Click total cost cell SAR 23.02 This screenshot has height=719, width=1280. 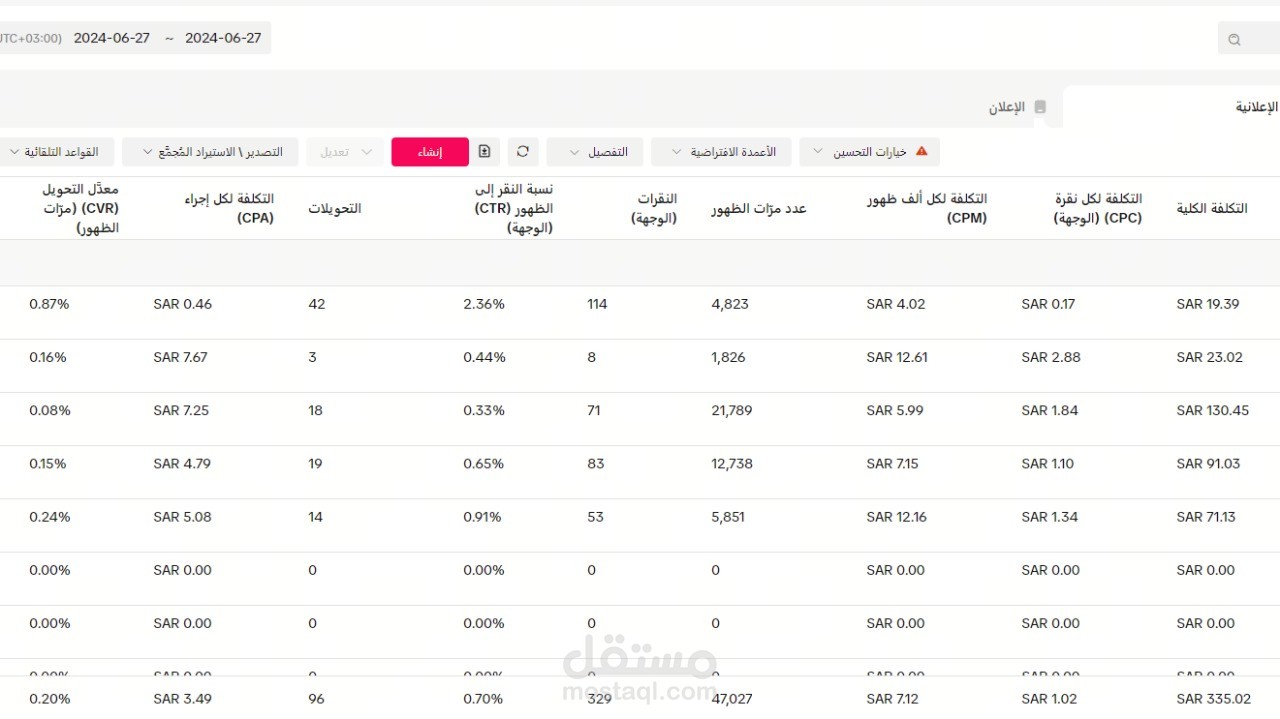1210,357
